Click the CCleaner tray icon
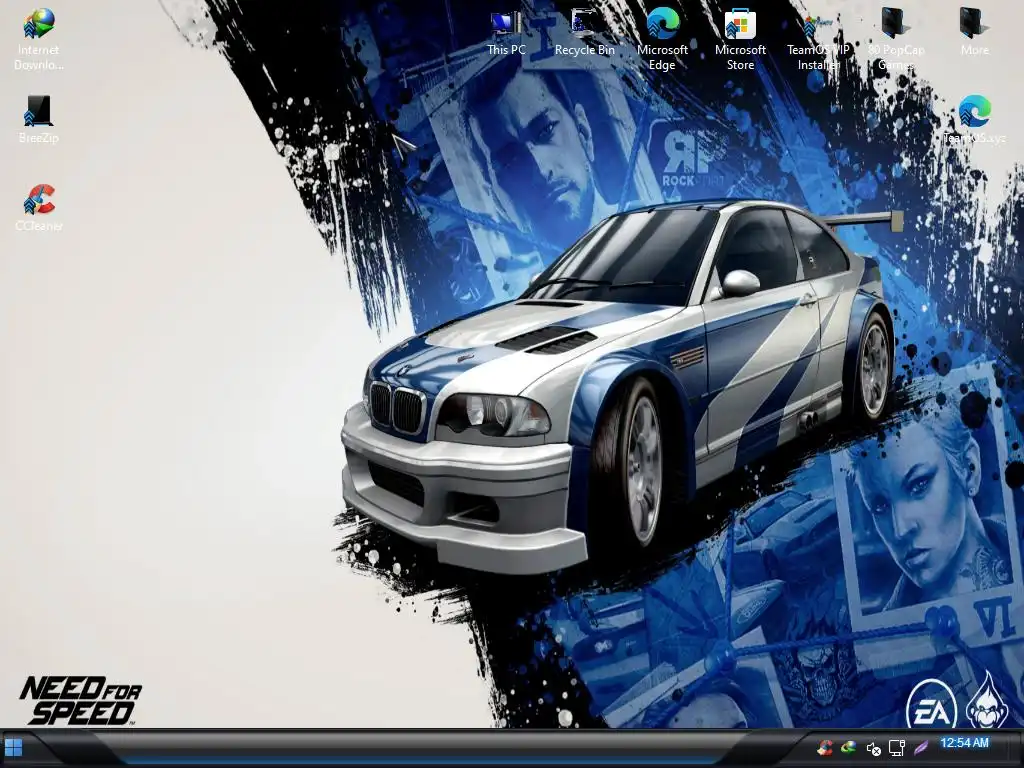Screen dimensions: 1024x768 click(825, 747)
